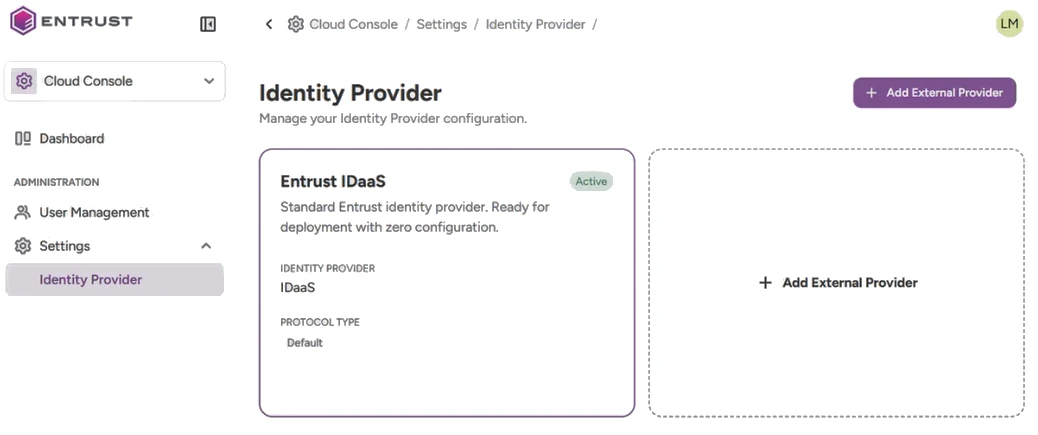This screenshot has height=435, width=1038.
Task: Click the Dashboard sidebar icon
Action: pyautogui.click(x=23, y=138)
